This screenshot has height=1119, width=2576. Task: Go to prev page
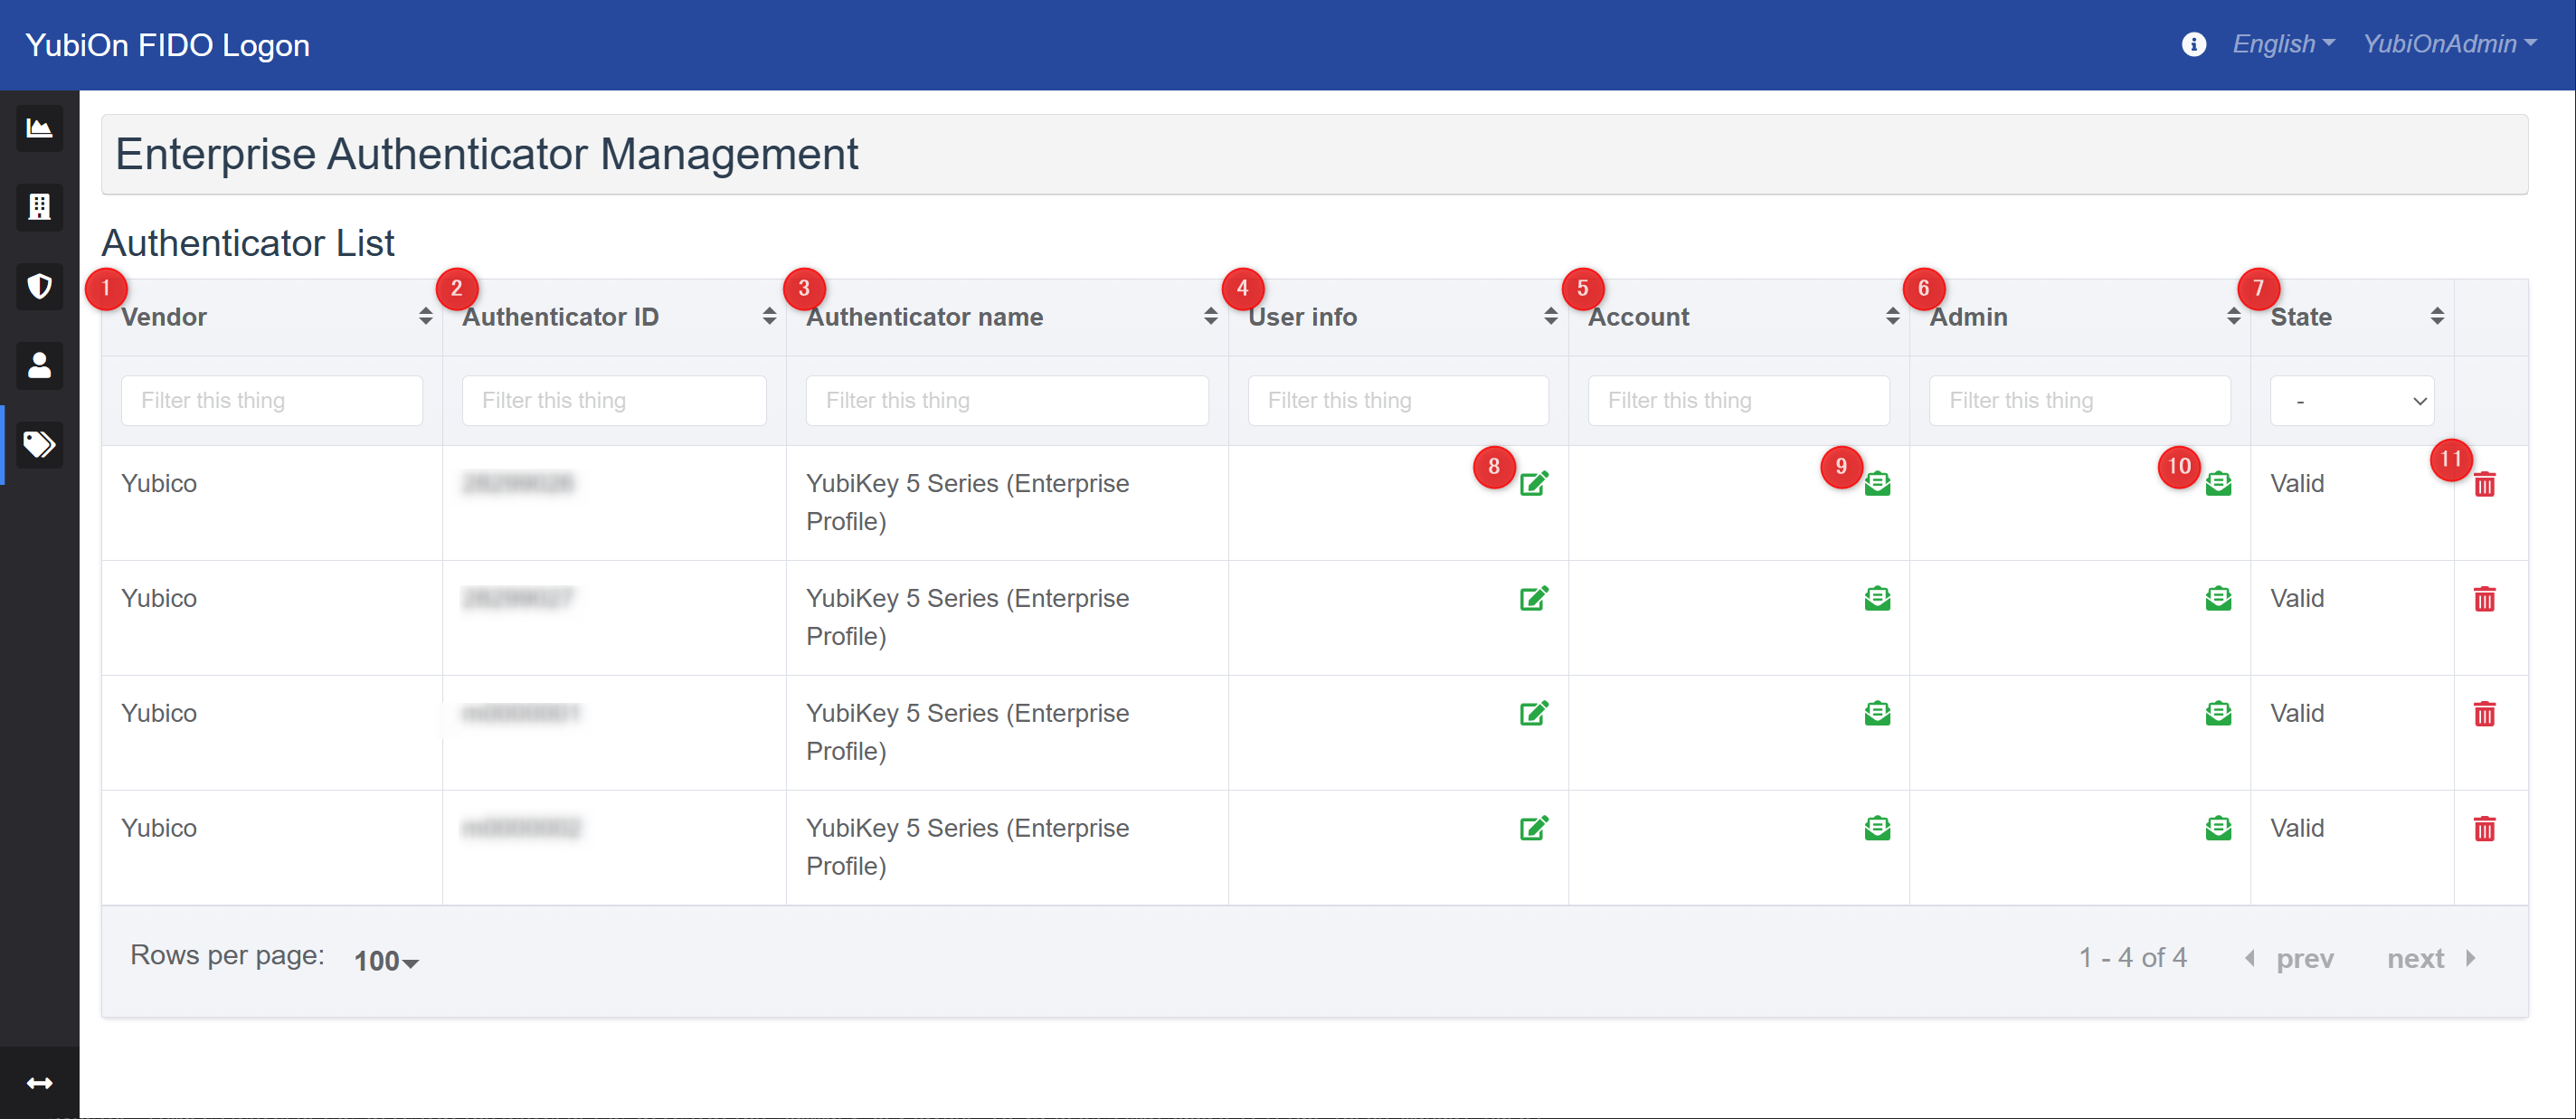pyautogui.click(x=2289, y=958)
